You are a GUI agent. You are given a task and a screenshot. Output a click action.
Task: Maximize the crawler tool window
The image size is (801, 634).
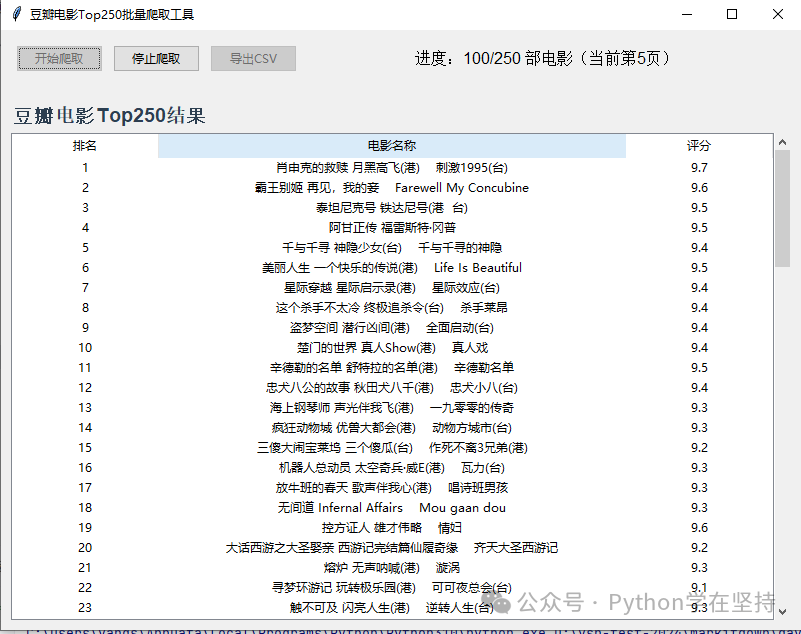click(x=732, y=14)
